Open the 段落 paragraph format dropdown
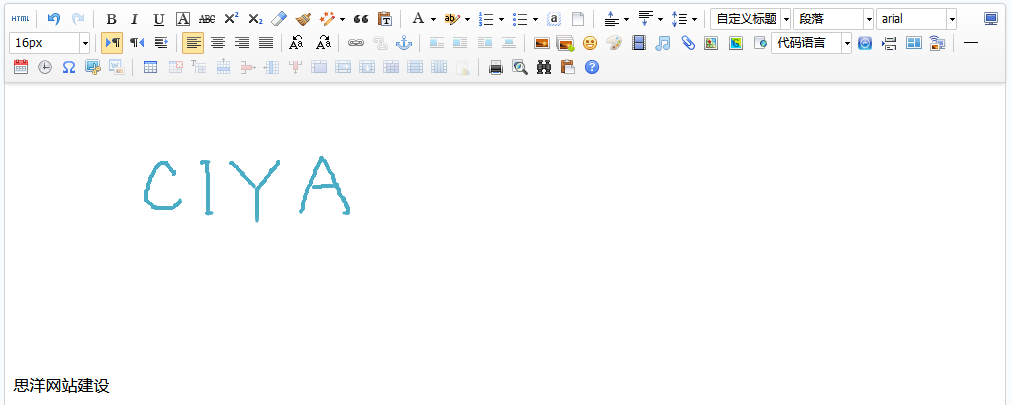Screen dimensions: 1012x405 [x=868, y=19]
